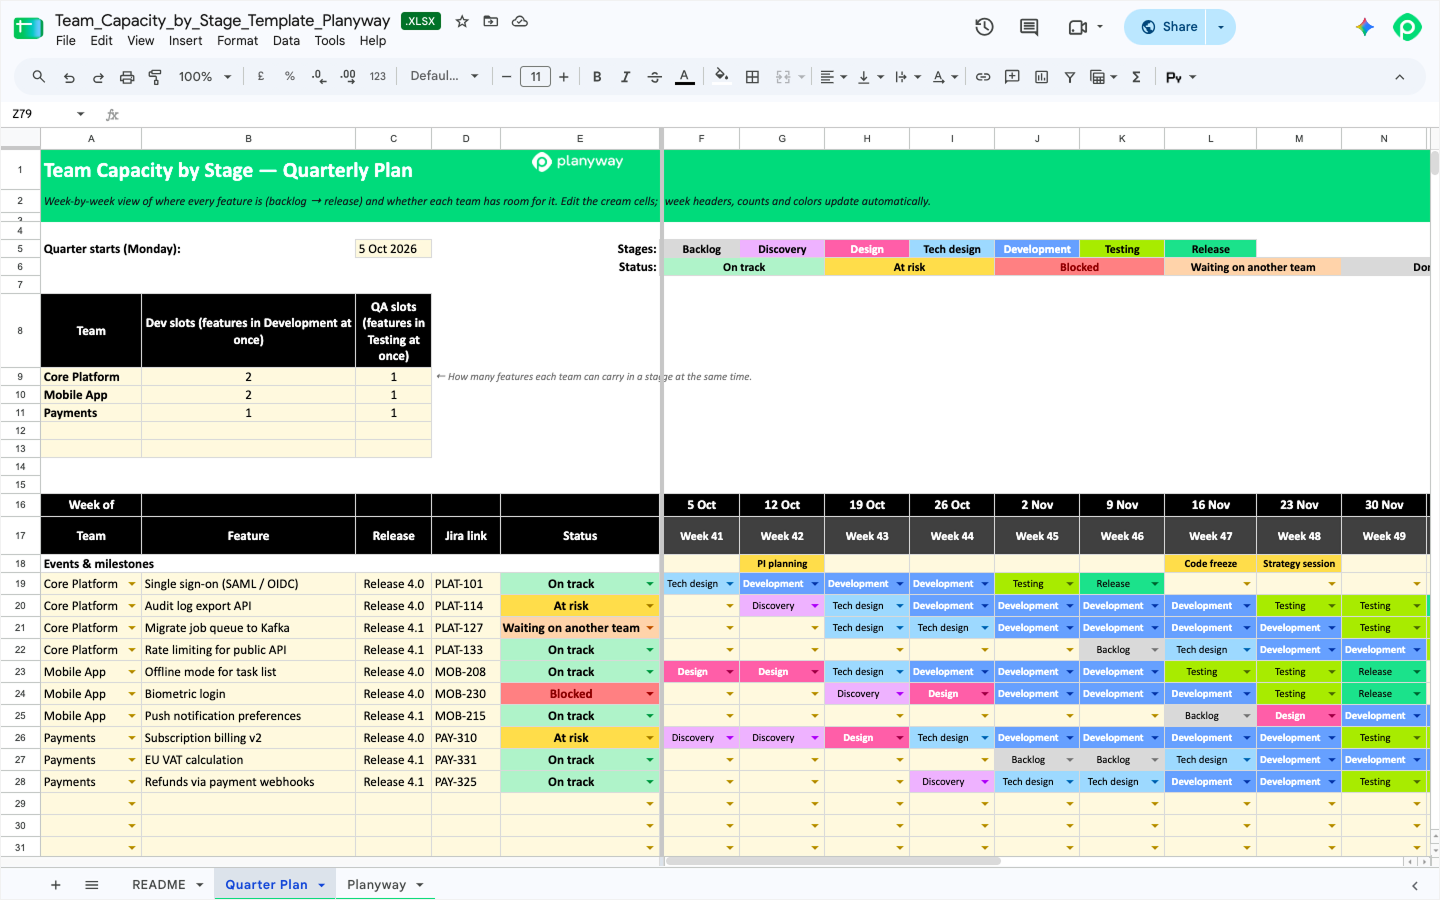Click the print icon
This screenshot has height=900, width=1440.
pyautogui.click(x=127, y=77)
